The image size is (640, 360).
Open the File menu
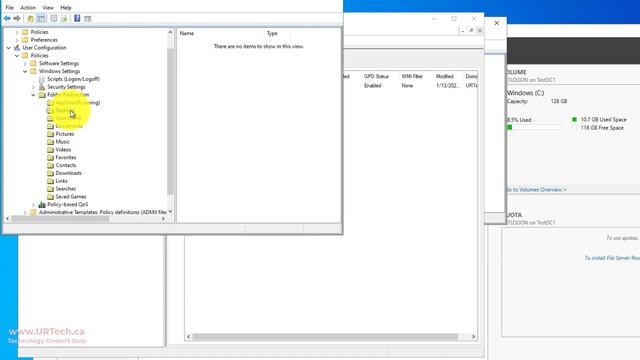click(9, 8)
